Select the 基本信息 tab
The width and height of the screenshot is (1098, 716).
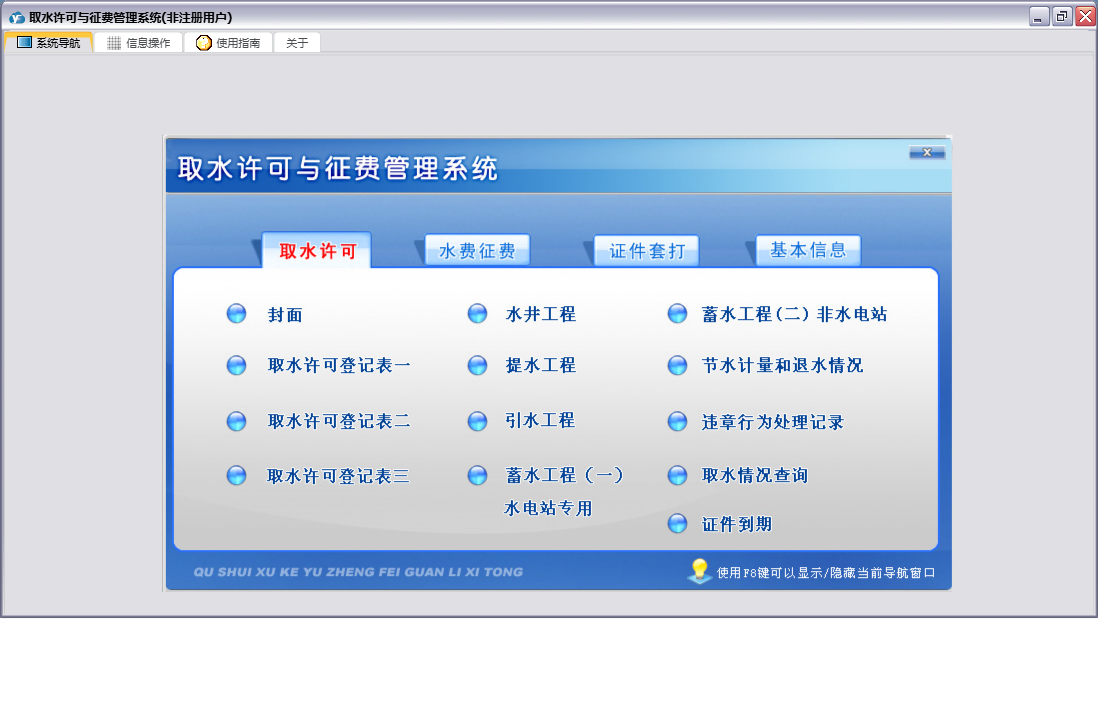coord(808,250)
